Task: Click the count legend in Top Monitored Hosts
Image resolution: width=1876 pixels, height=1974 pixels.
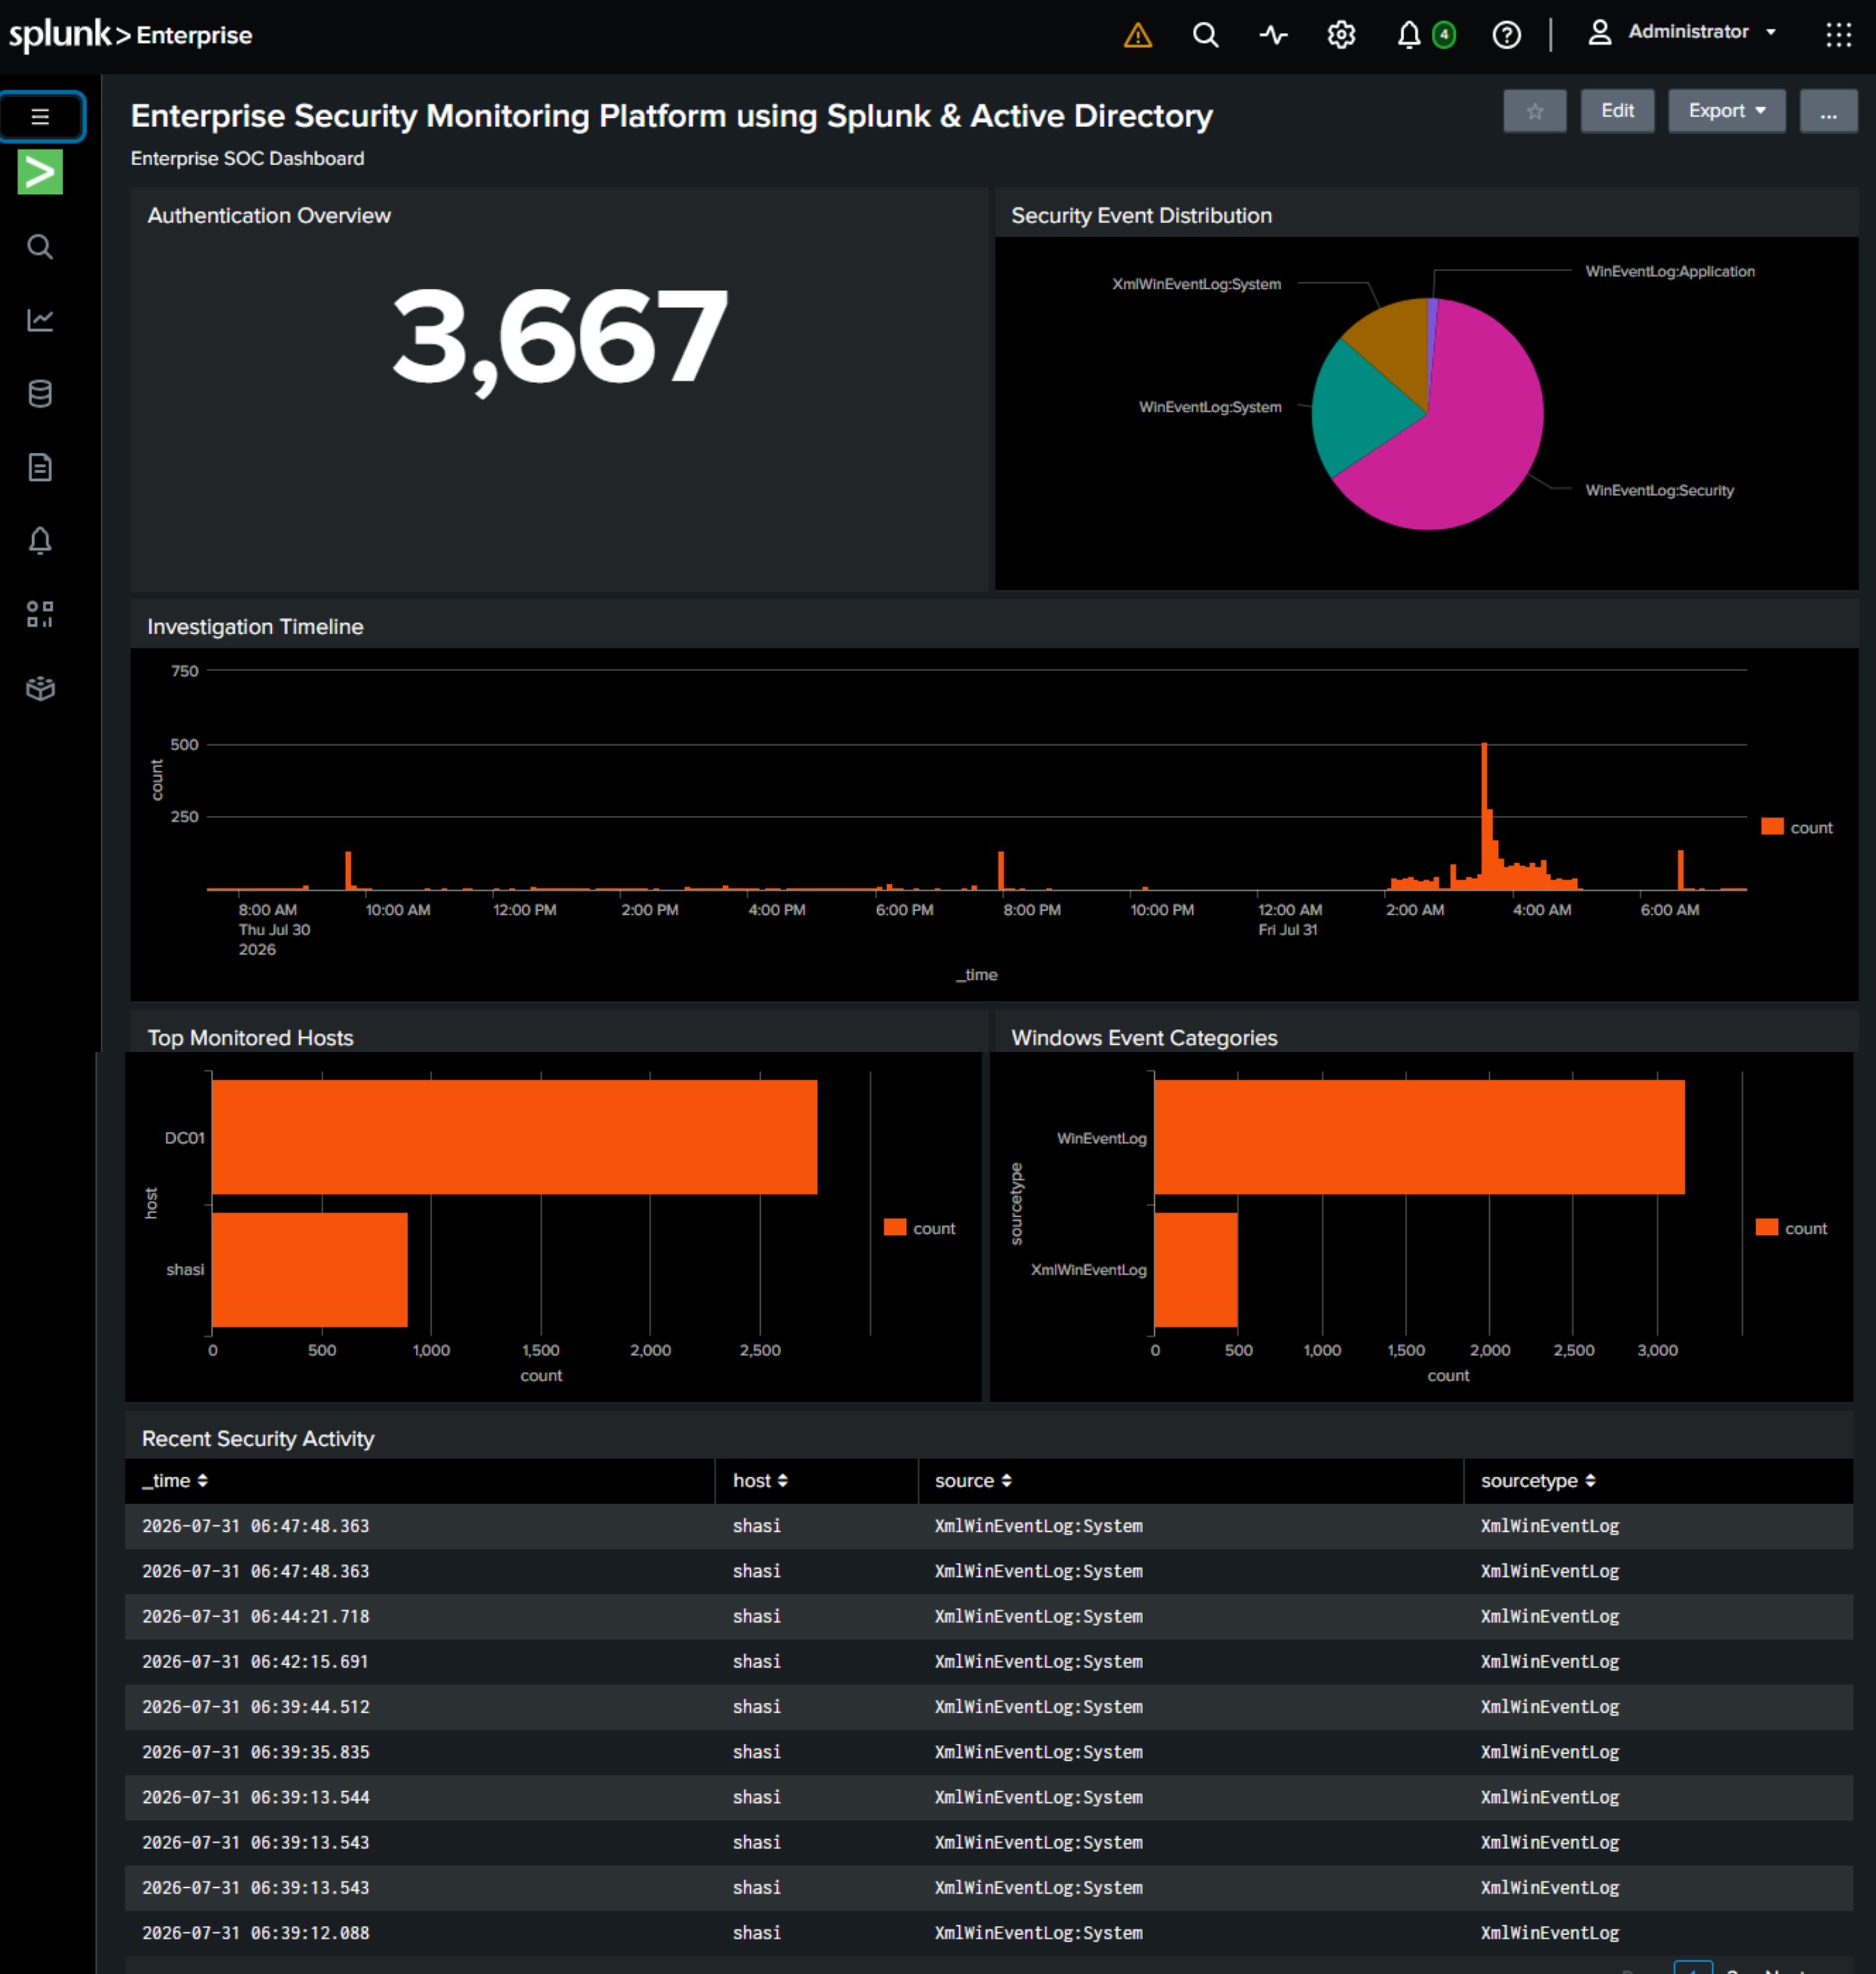Action: [919, 1228]
